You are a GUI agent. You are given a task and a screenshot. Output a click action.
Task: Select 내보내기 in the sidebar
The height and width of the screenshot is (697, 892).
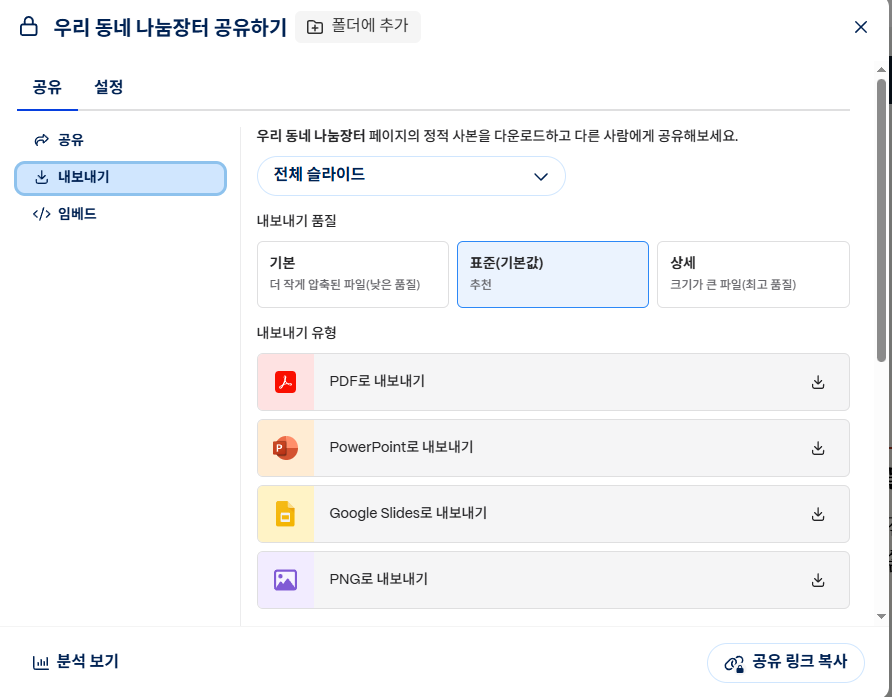pos(121,178)
